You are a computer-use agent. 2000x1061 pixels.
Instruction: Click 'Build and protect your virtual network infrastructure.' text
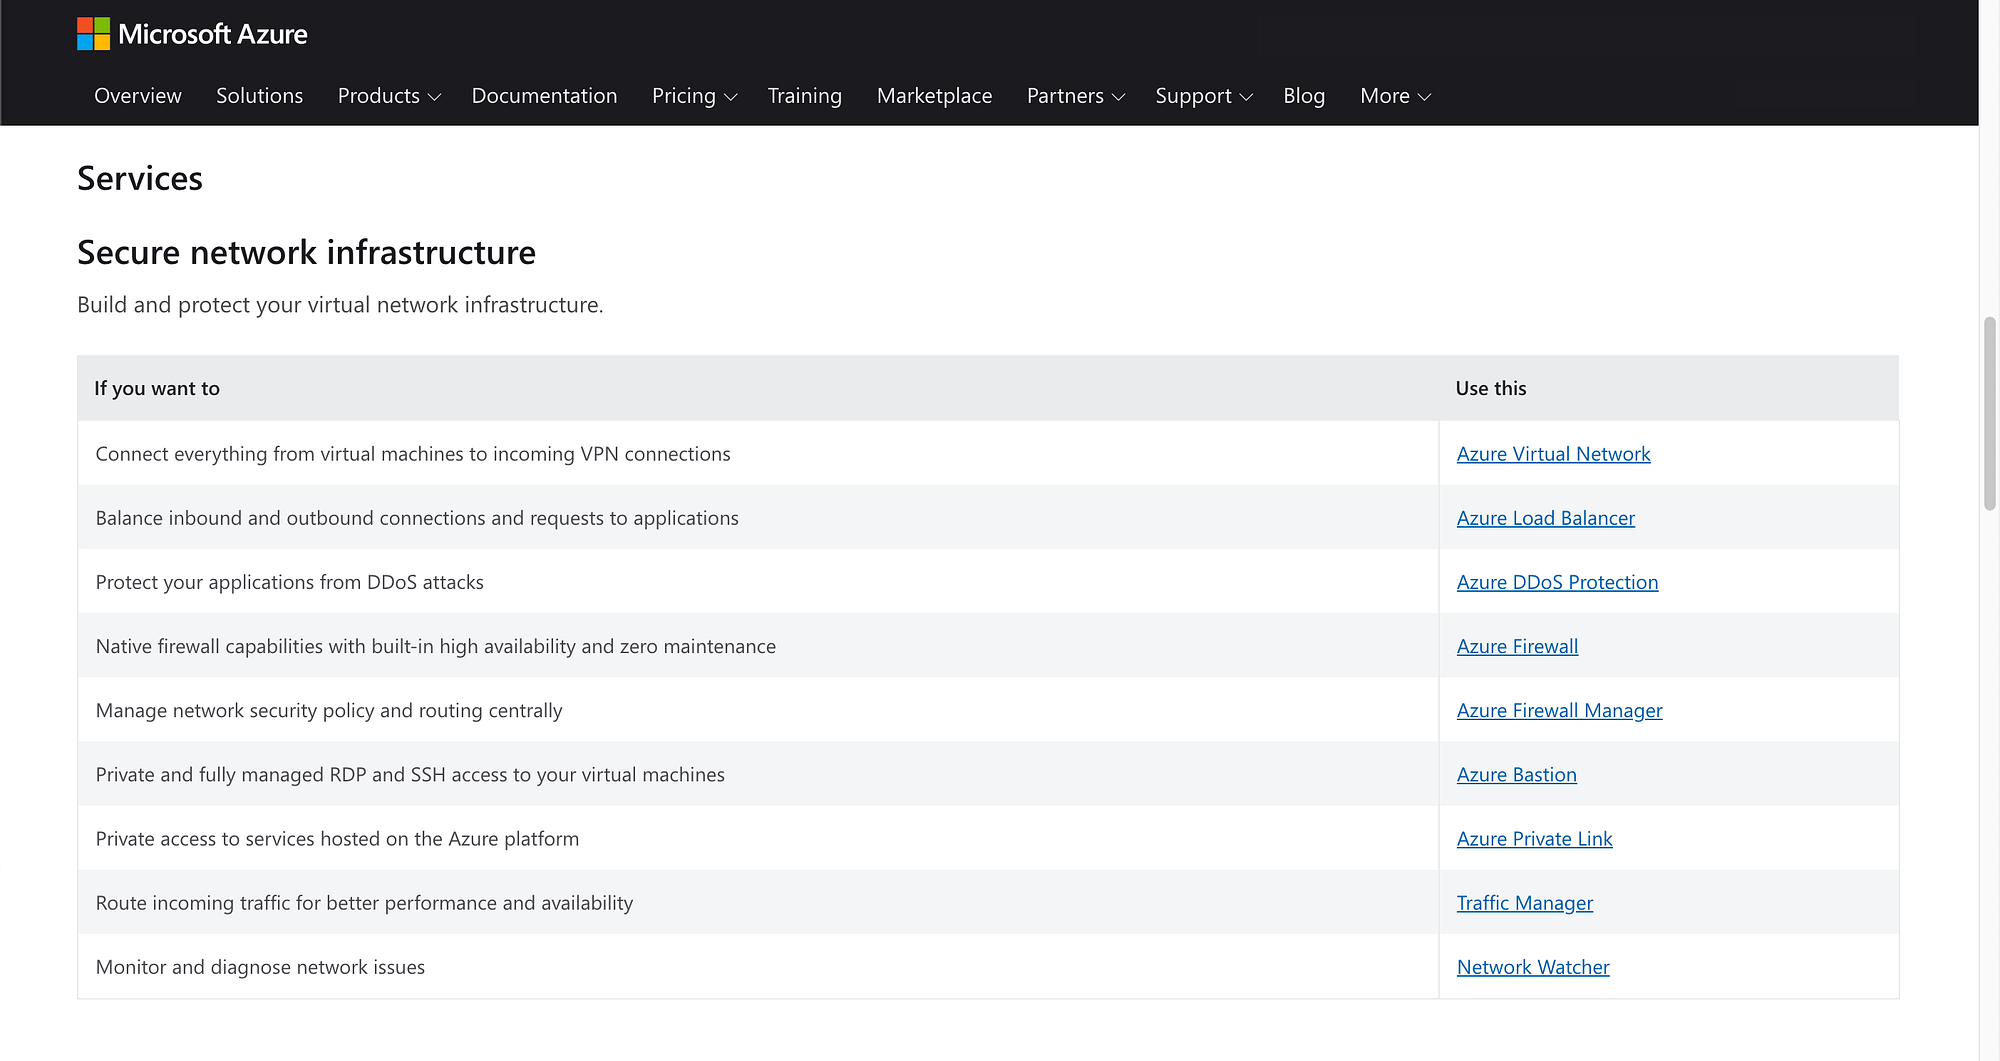(x=340, y=305)
